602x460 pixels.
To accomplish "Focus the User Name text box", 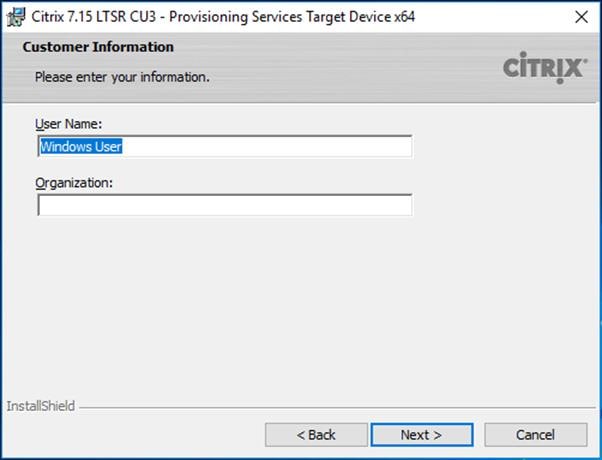I will (x=225, y=146).
